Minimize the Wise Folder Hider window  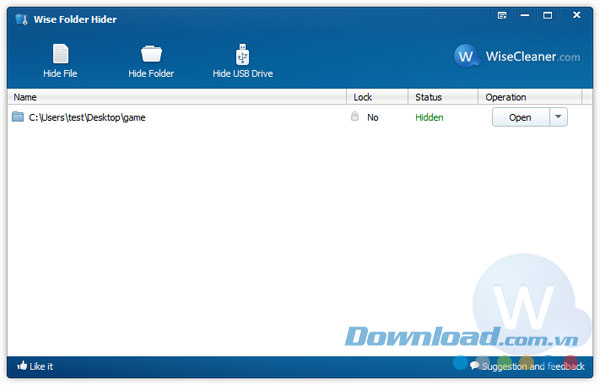[x=525, y=15]
